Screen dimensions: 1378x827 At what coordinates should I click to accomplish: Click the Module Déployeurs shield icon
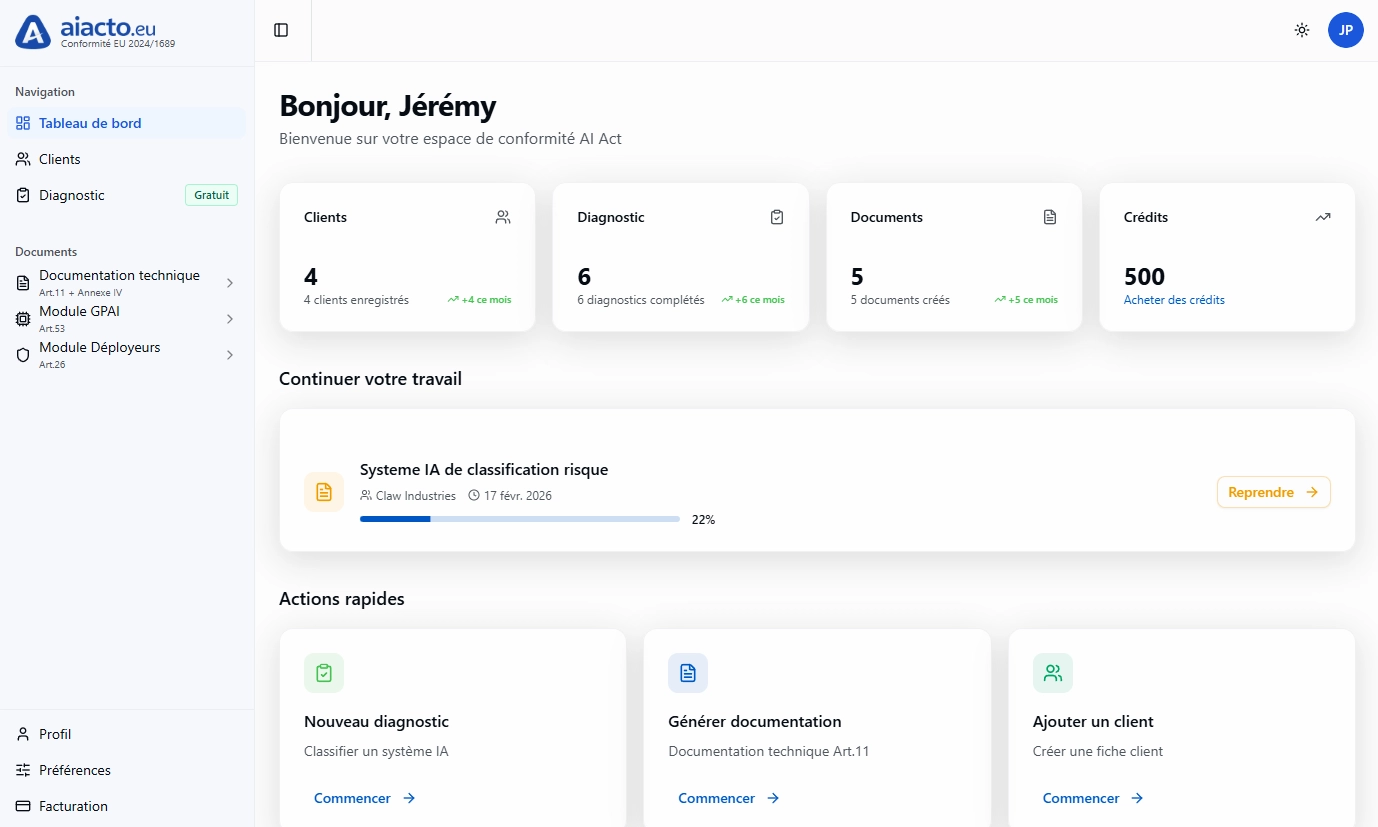click(x=22, y=354)
